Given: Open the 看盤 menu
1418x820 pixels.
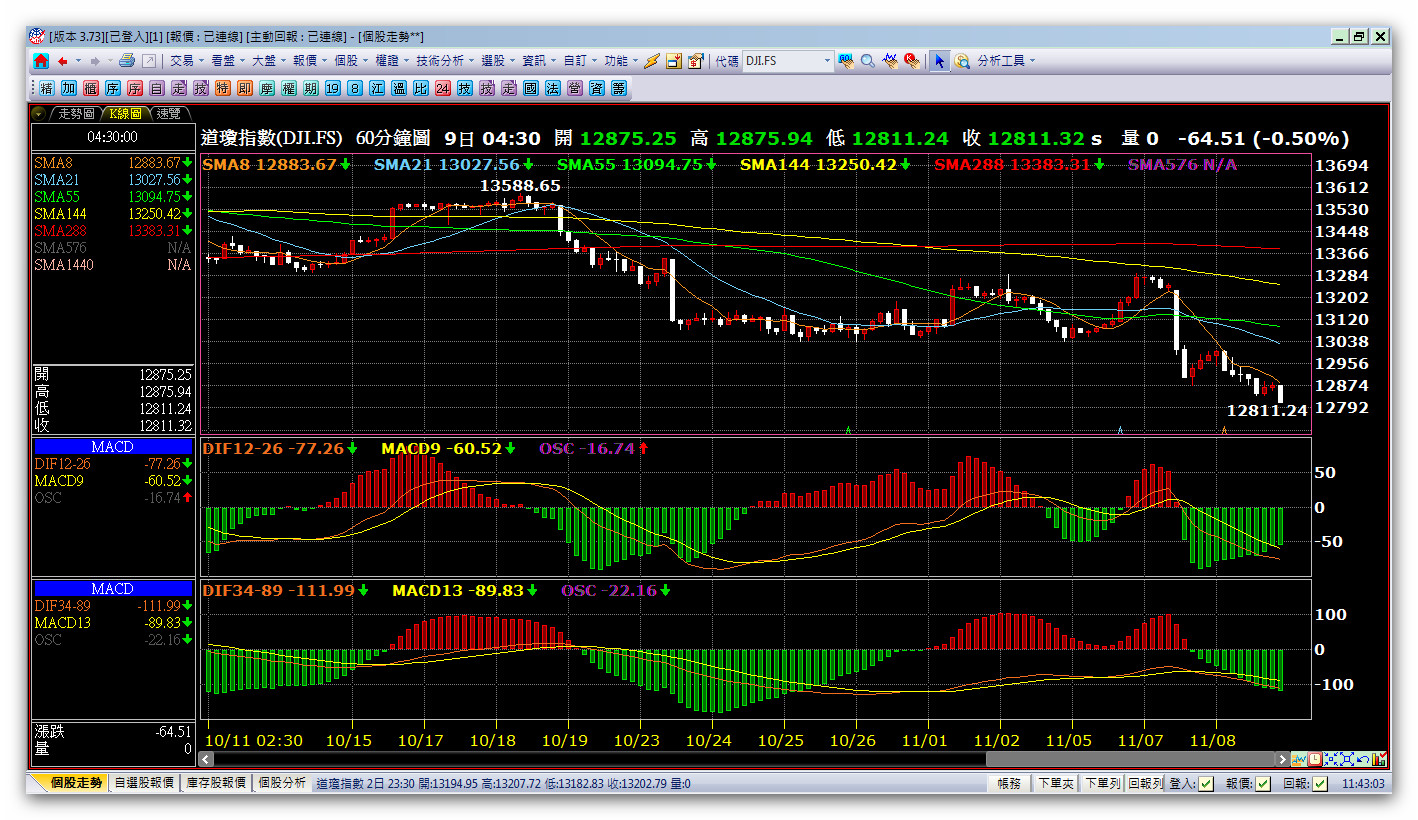Looking at the screenshot, I should coord(227,61).
